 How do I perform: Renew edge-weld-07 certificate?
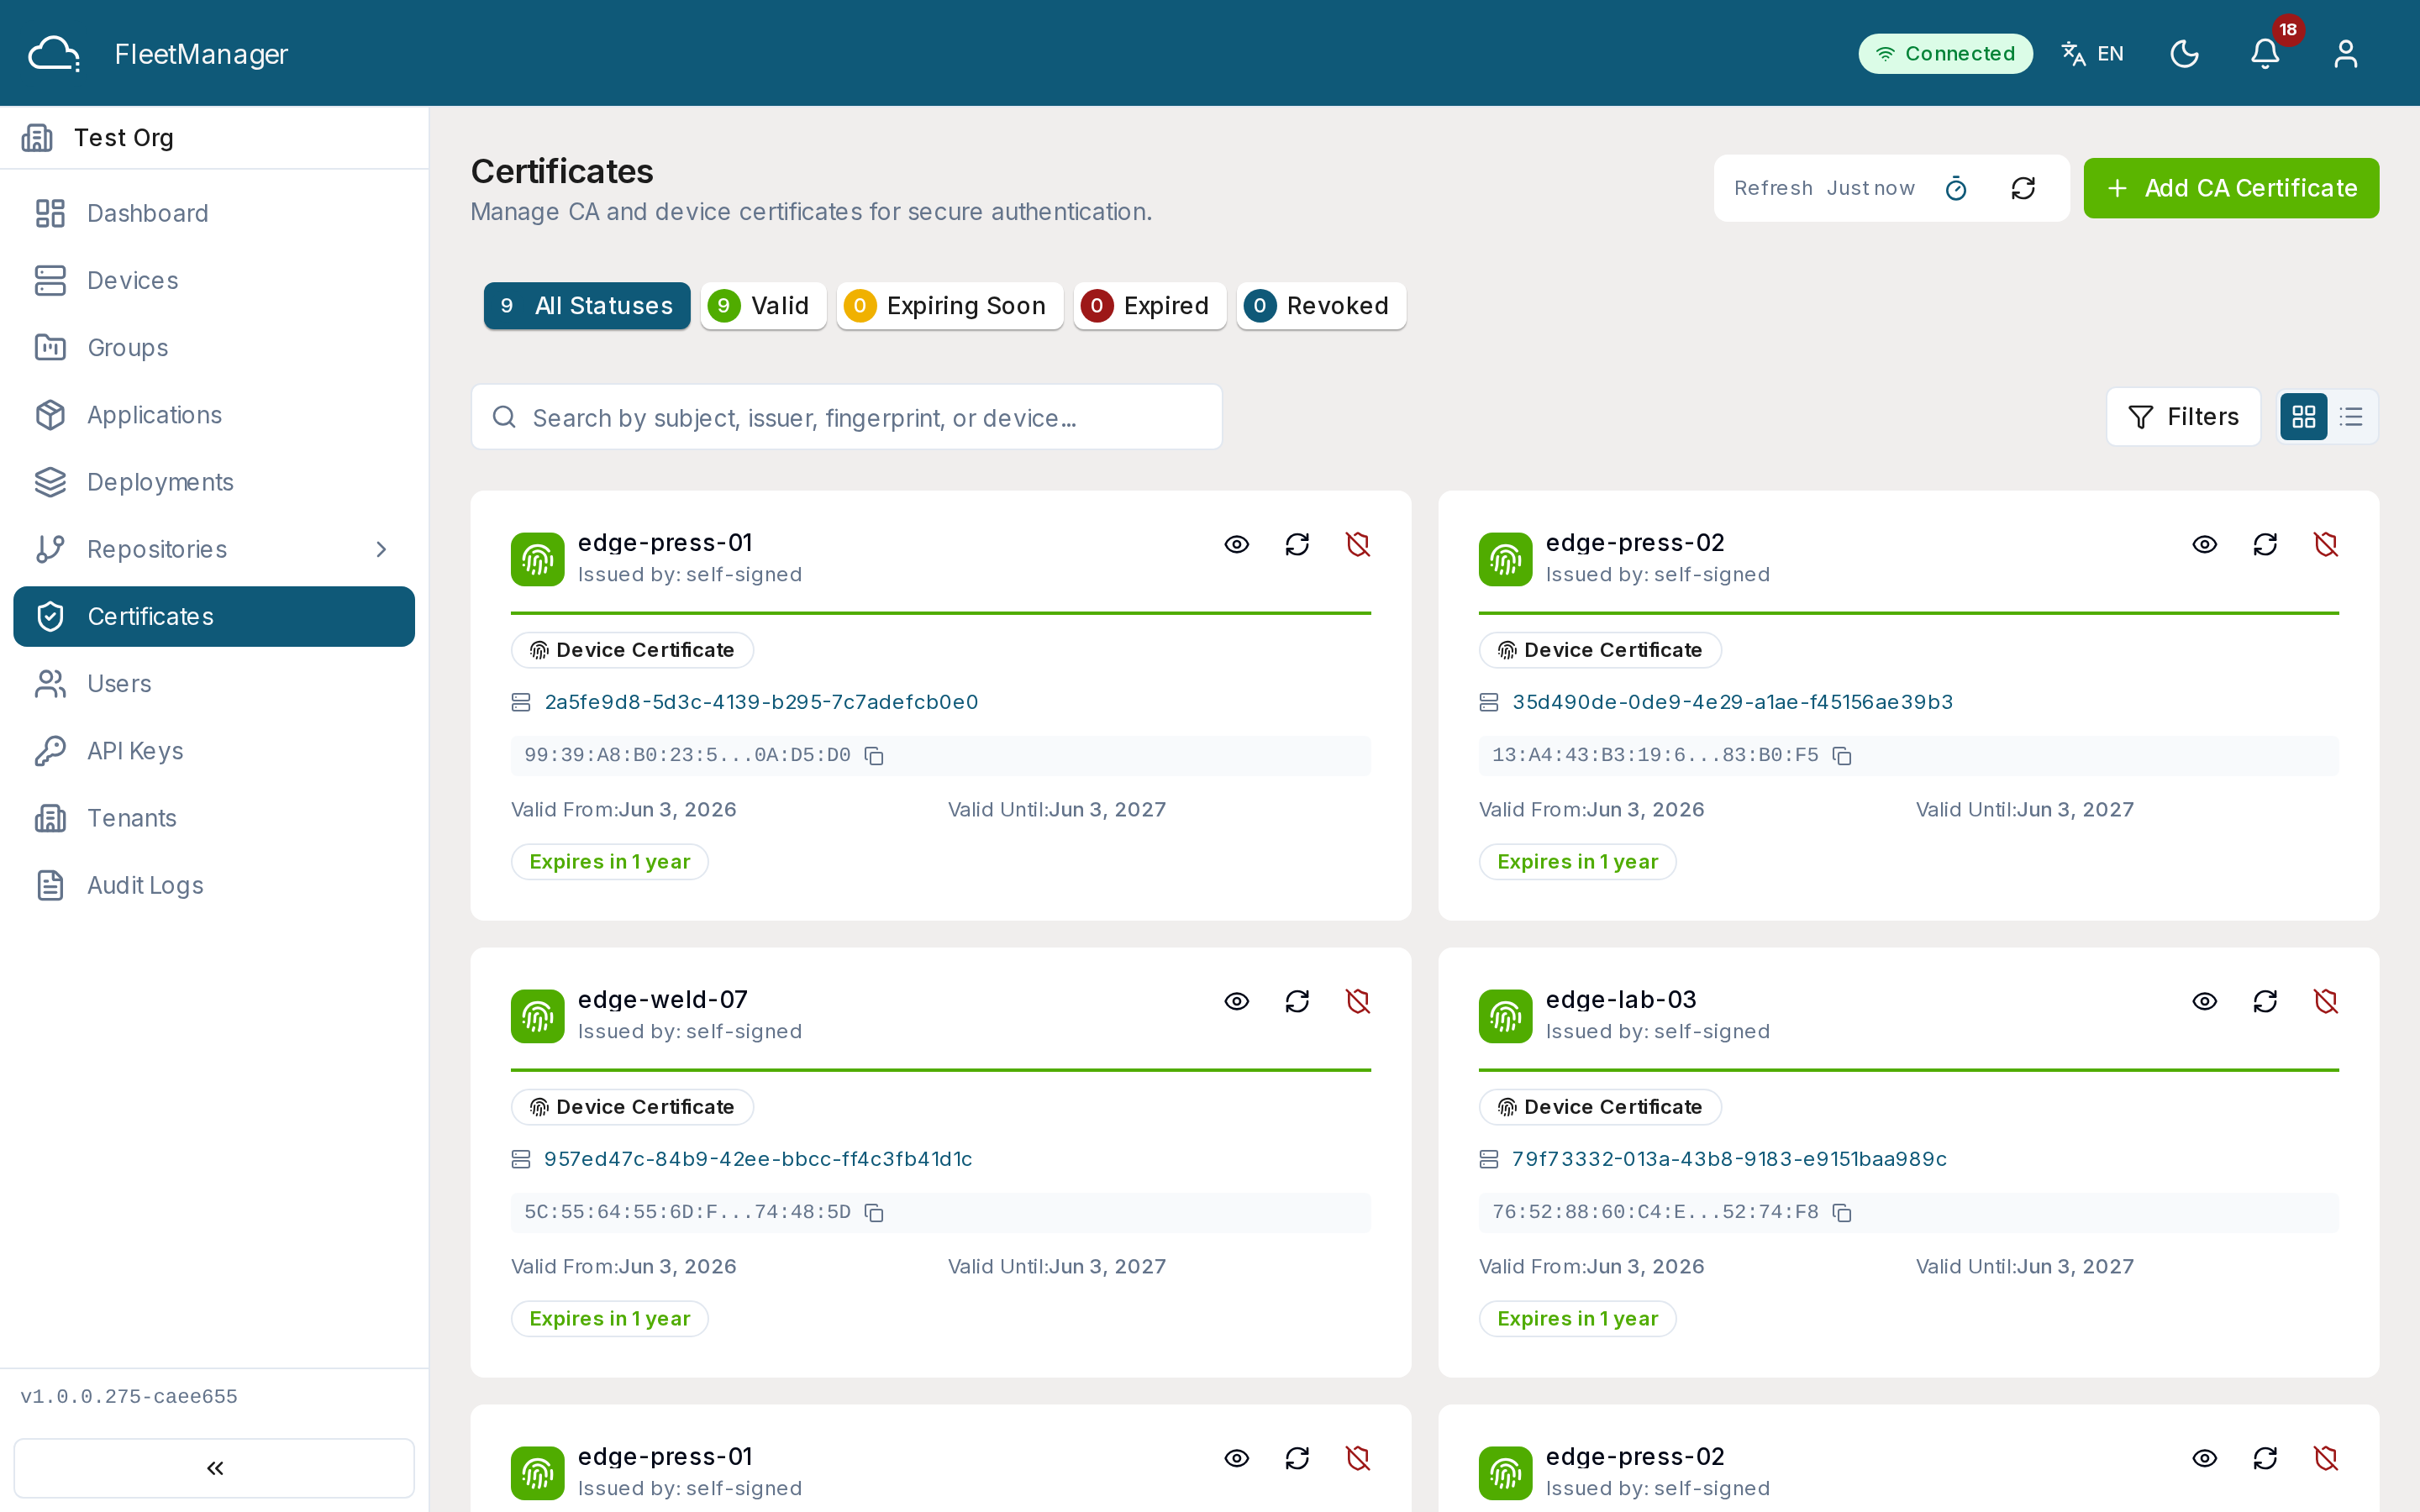click(1297, 1001)
